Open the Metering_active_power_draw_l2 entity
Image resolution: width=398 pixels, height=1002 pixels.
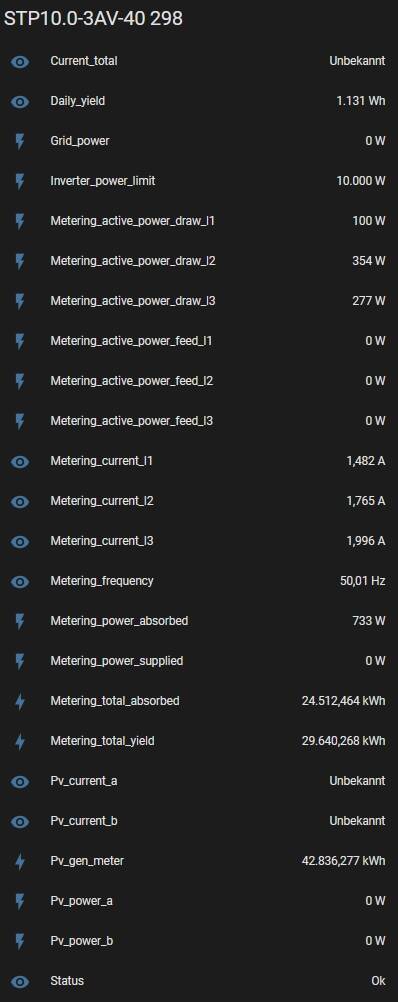click(199, 261)
